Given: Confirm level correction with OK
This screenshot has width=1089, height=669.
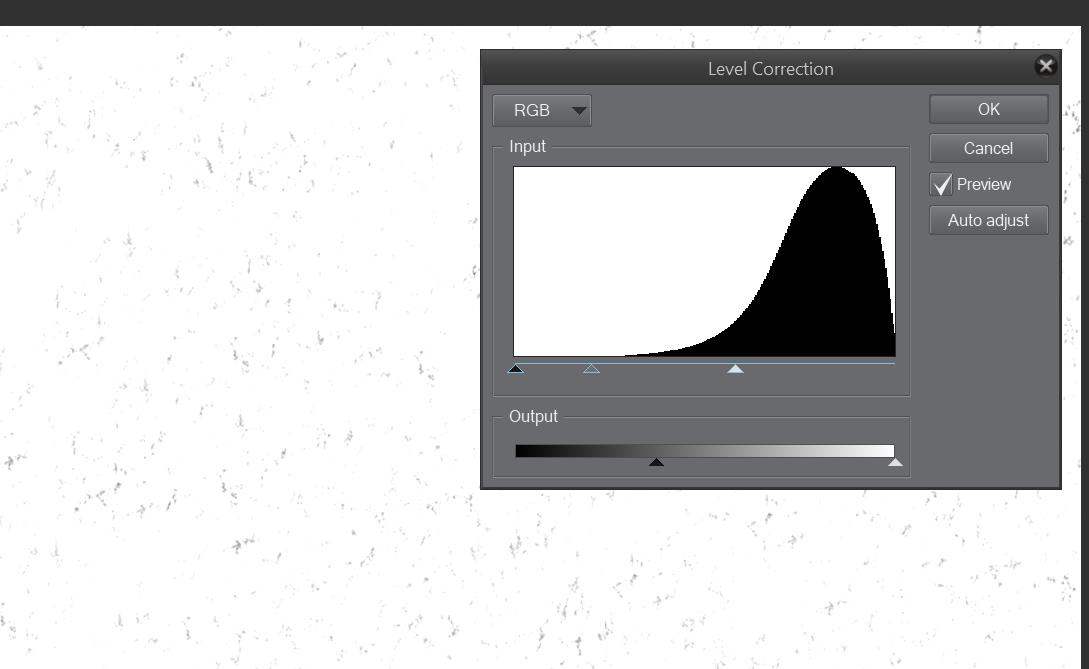Looking at the screenshot, I should 988,109.
